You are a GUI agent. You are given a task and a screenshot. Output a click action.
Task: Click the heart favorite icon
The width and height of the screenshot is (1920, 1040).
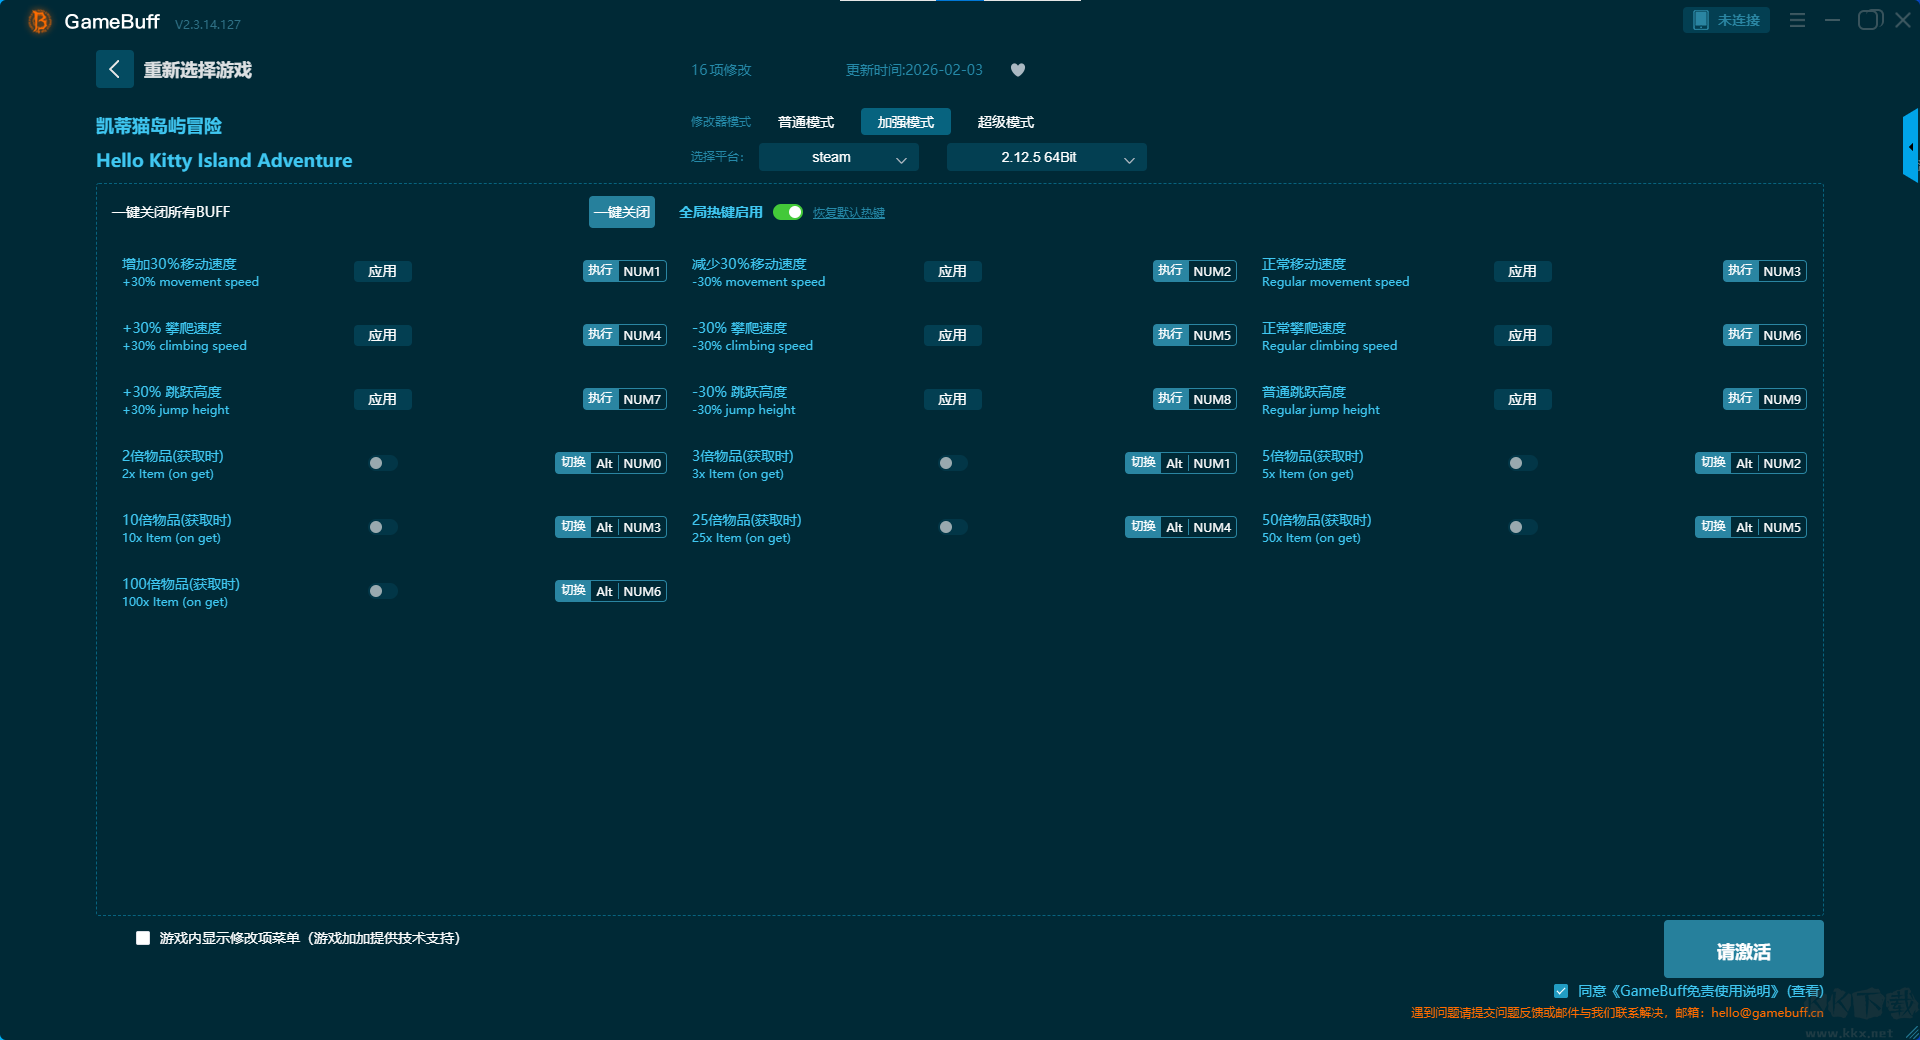(x=1018, y=70)
